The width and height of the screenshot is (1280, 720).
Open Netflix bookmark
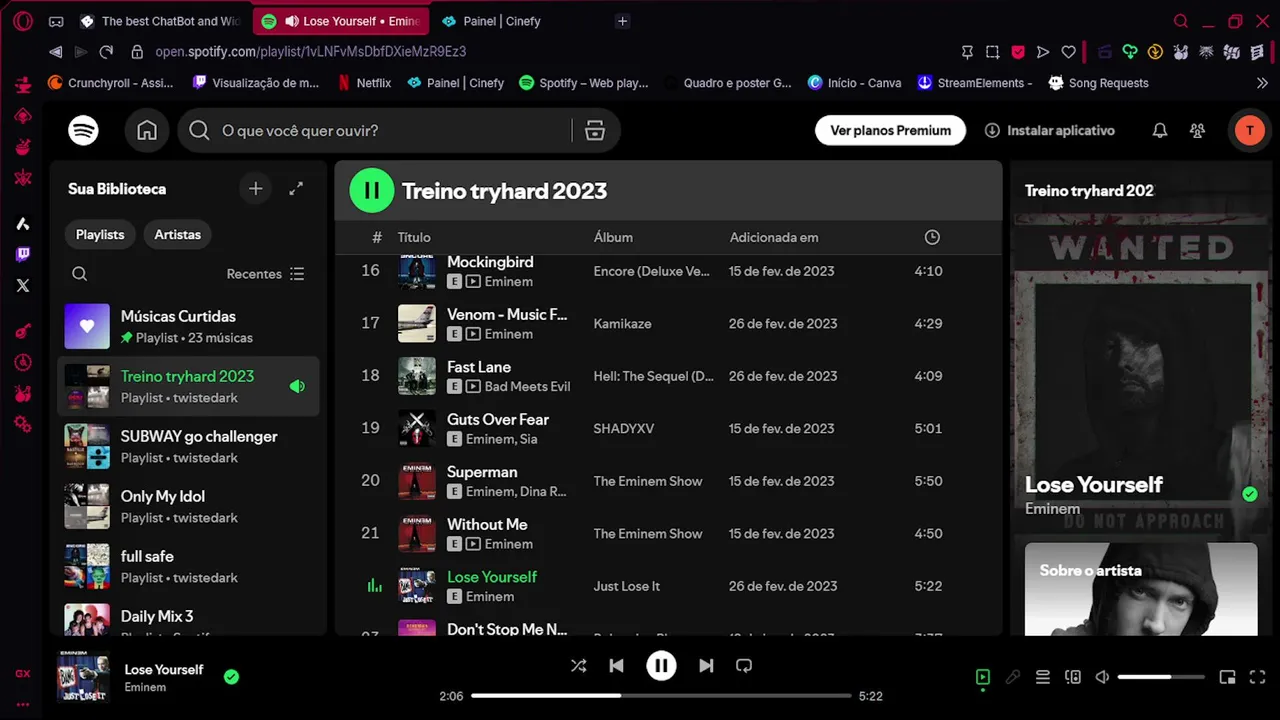pyautogui.click(x=365, y=83)
